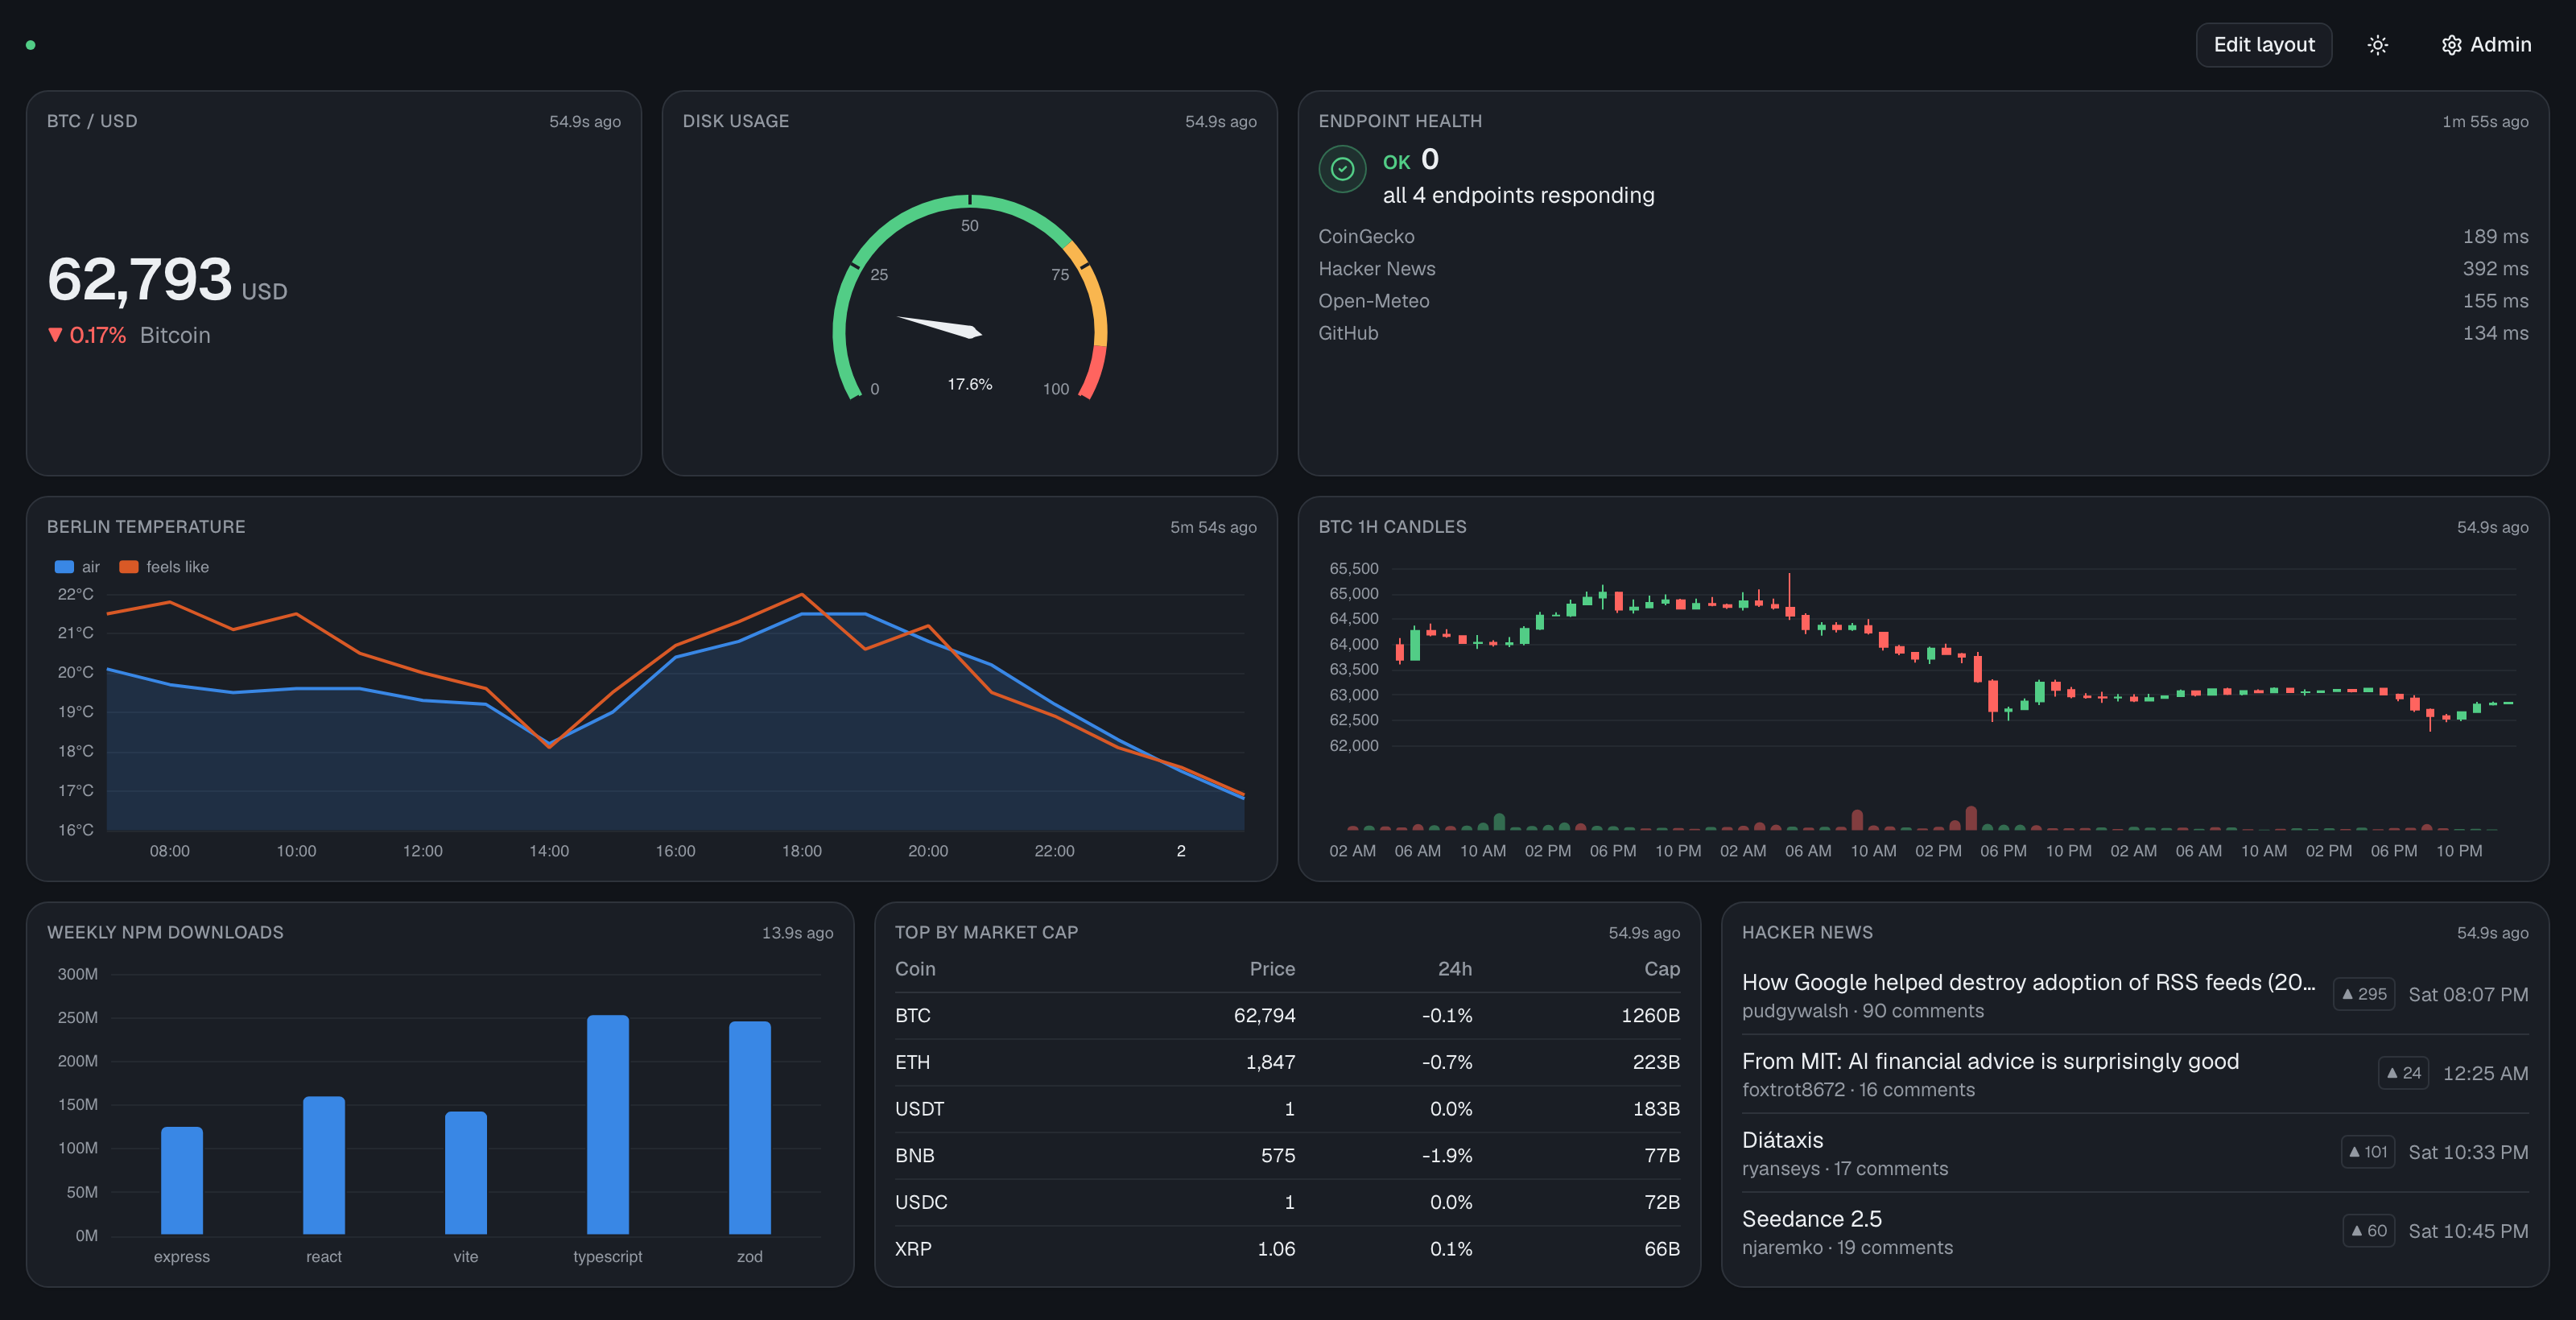Open the Seedance 2.5 story
The height and width of the screenshot is (1320, 2576).
[1811, 1219]
